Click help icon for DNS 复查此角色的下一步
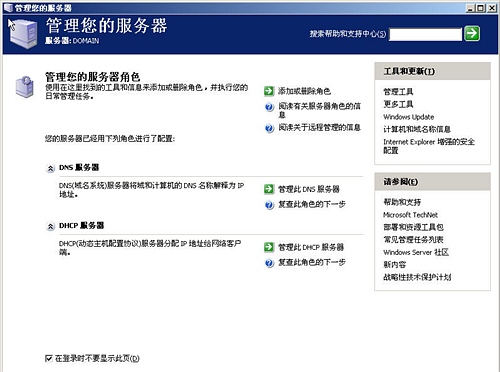The image size is (500, 372). click(269, 205)
